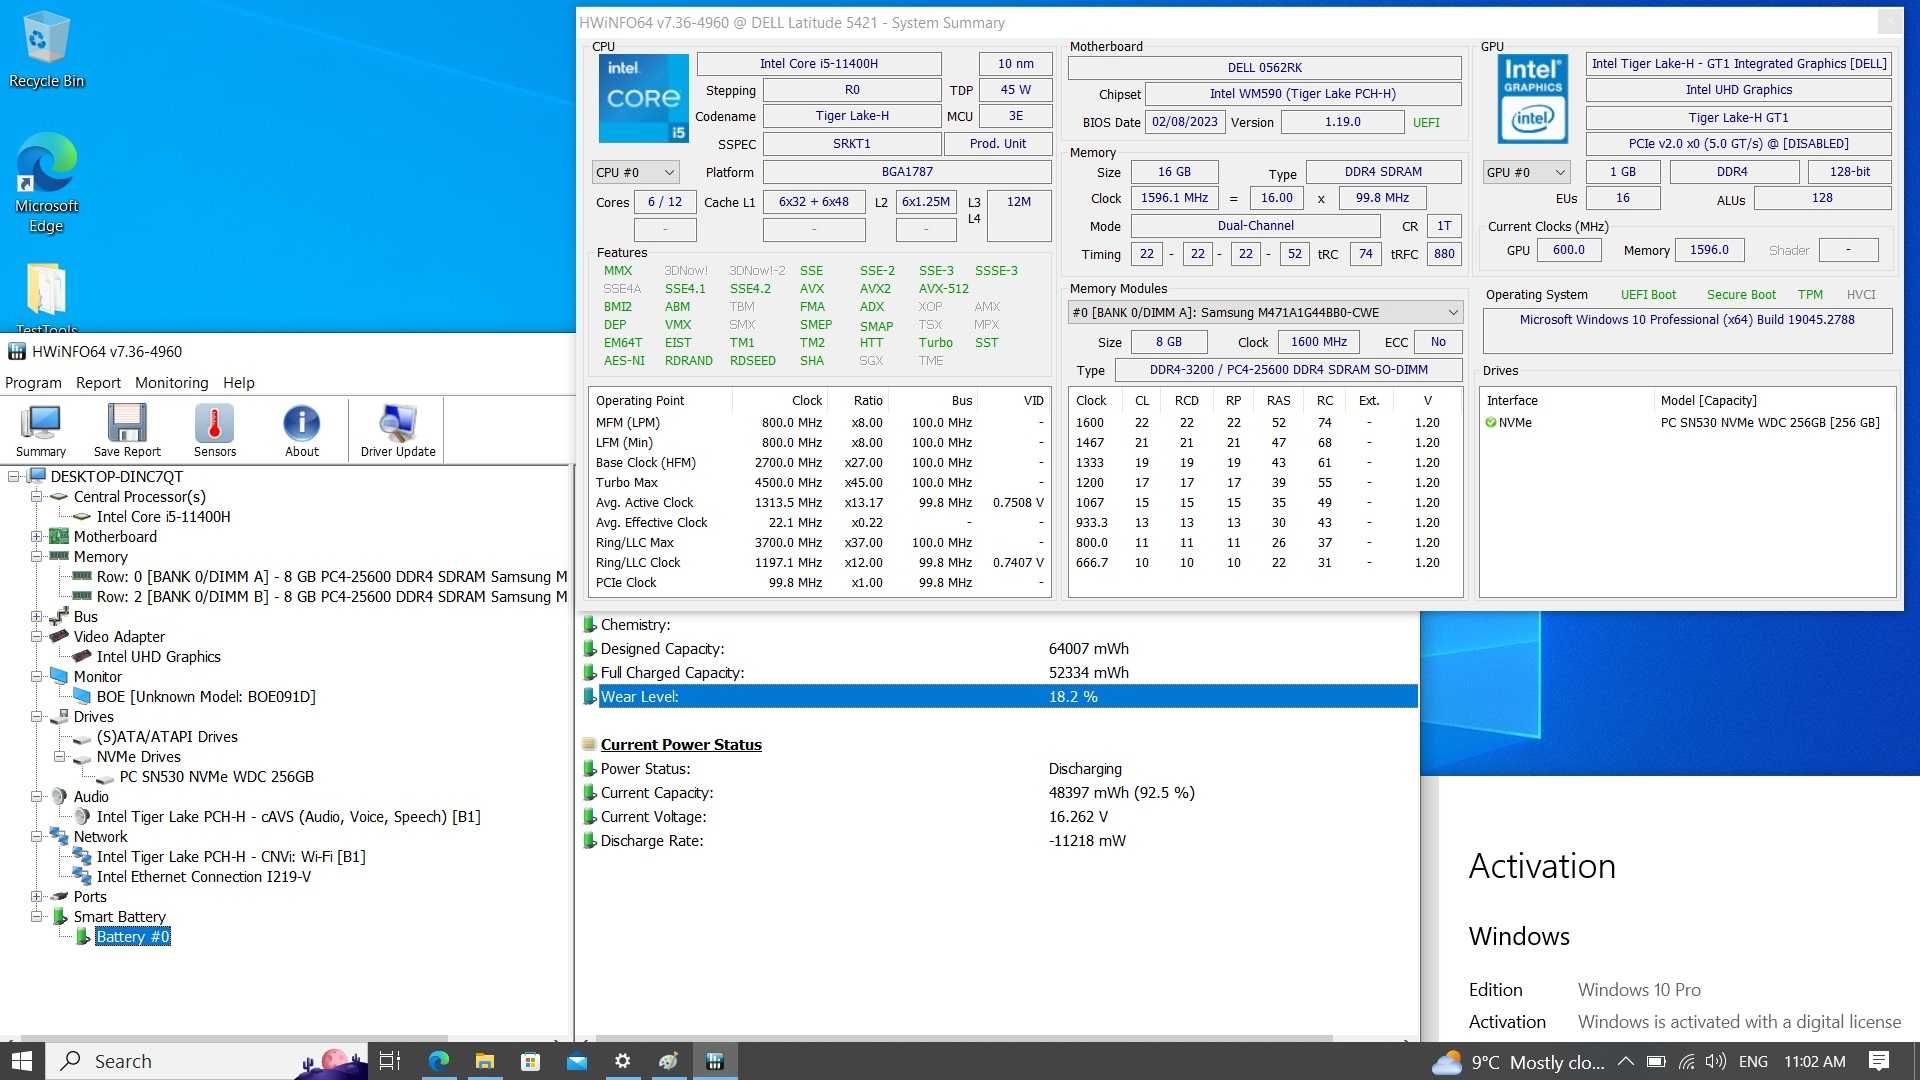Viewport: 1920px width, 1080px height.
Task: Click the DELL 0562RK motherboard field
Action: point(1264,67)
